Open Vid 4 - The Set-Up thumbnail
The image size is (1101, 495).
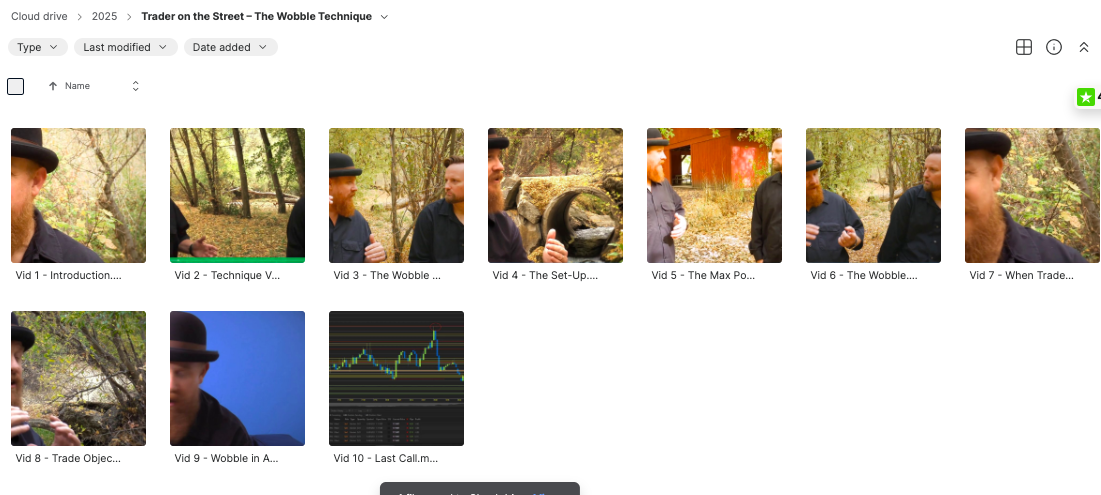click(x=555, y=195)
